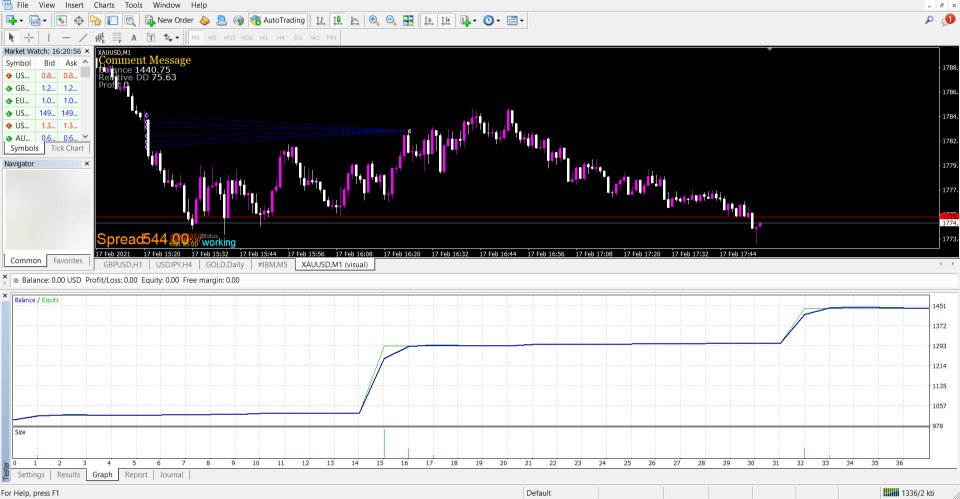Click the Tile Windows grid icon
Viewport: 960px width, 499px height.
pos(408,20)
